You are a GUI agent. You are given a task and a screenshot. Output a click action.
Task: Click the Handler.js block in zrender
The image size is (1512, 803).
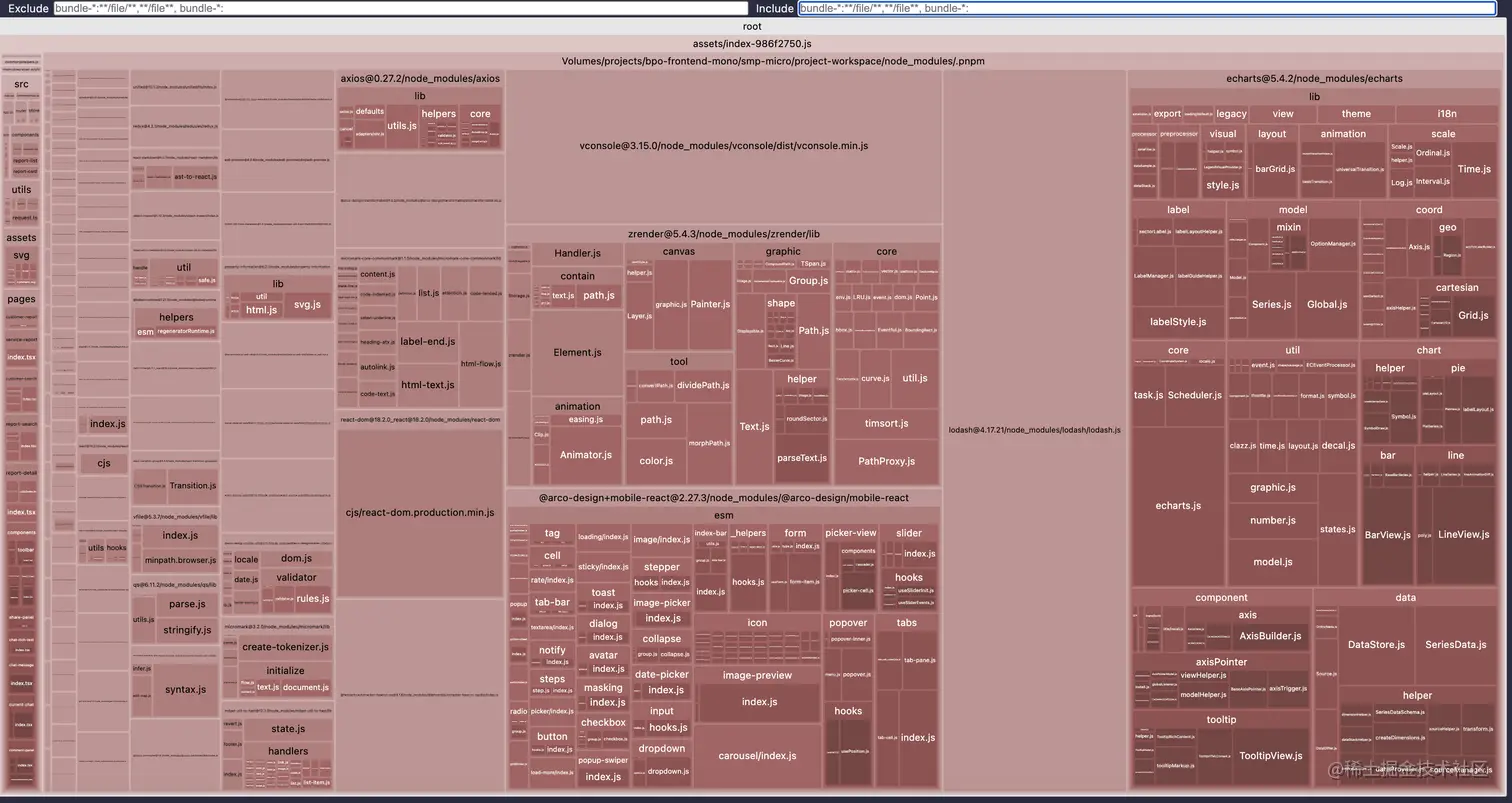click(x=577, y=254)
